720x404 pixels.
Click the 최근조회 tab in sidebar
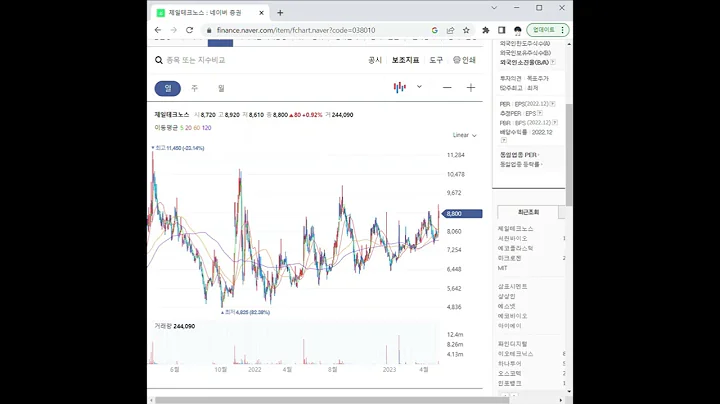[x=528, y=212]
